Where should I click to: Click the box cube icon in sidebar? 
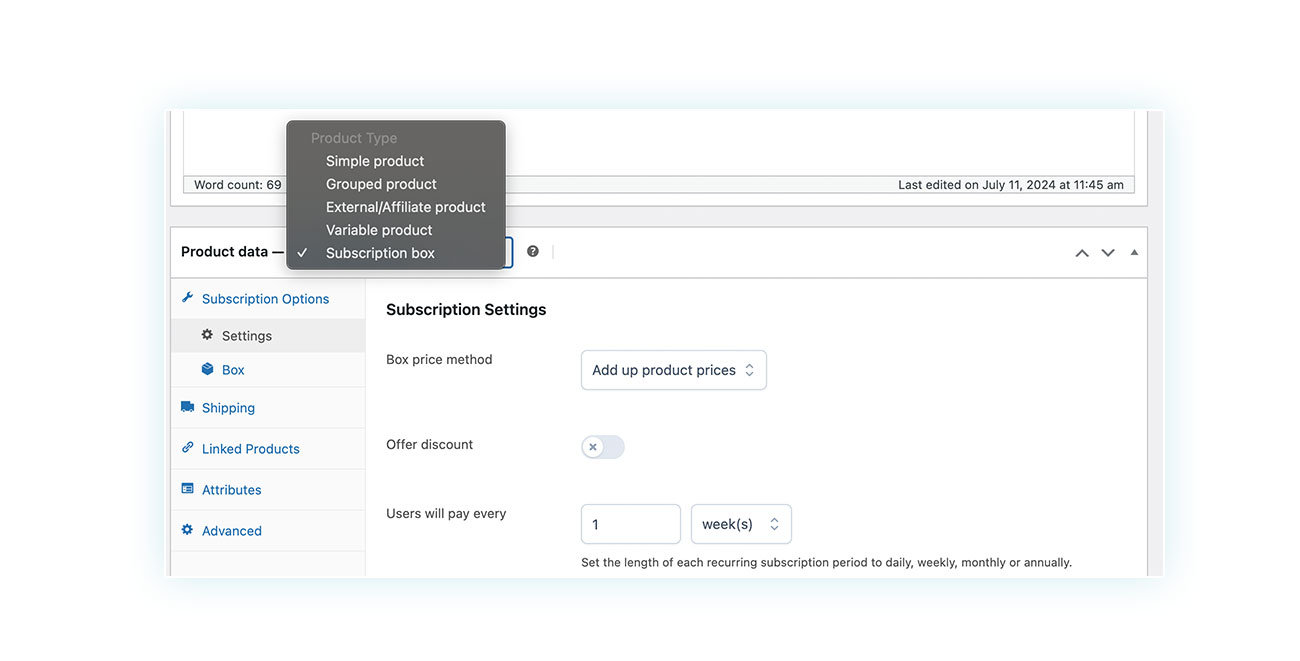207,369
